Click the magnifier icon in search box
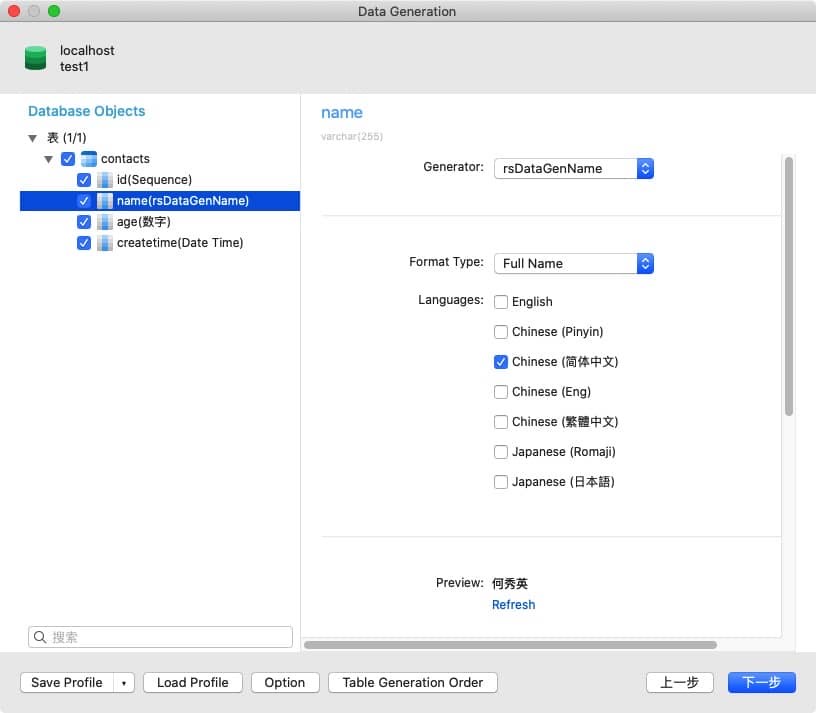Screen dimensions: 816x713 pos(40,636)
